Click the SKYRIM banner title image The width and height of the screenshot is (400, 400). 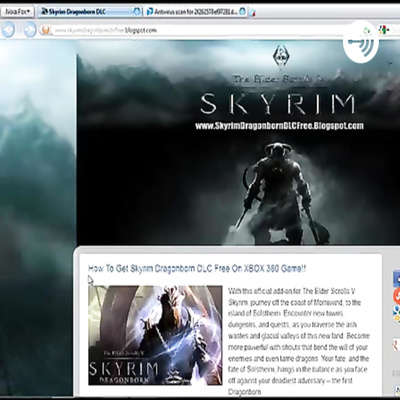pos(278,103)
